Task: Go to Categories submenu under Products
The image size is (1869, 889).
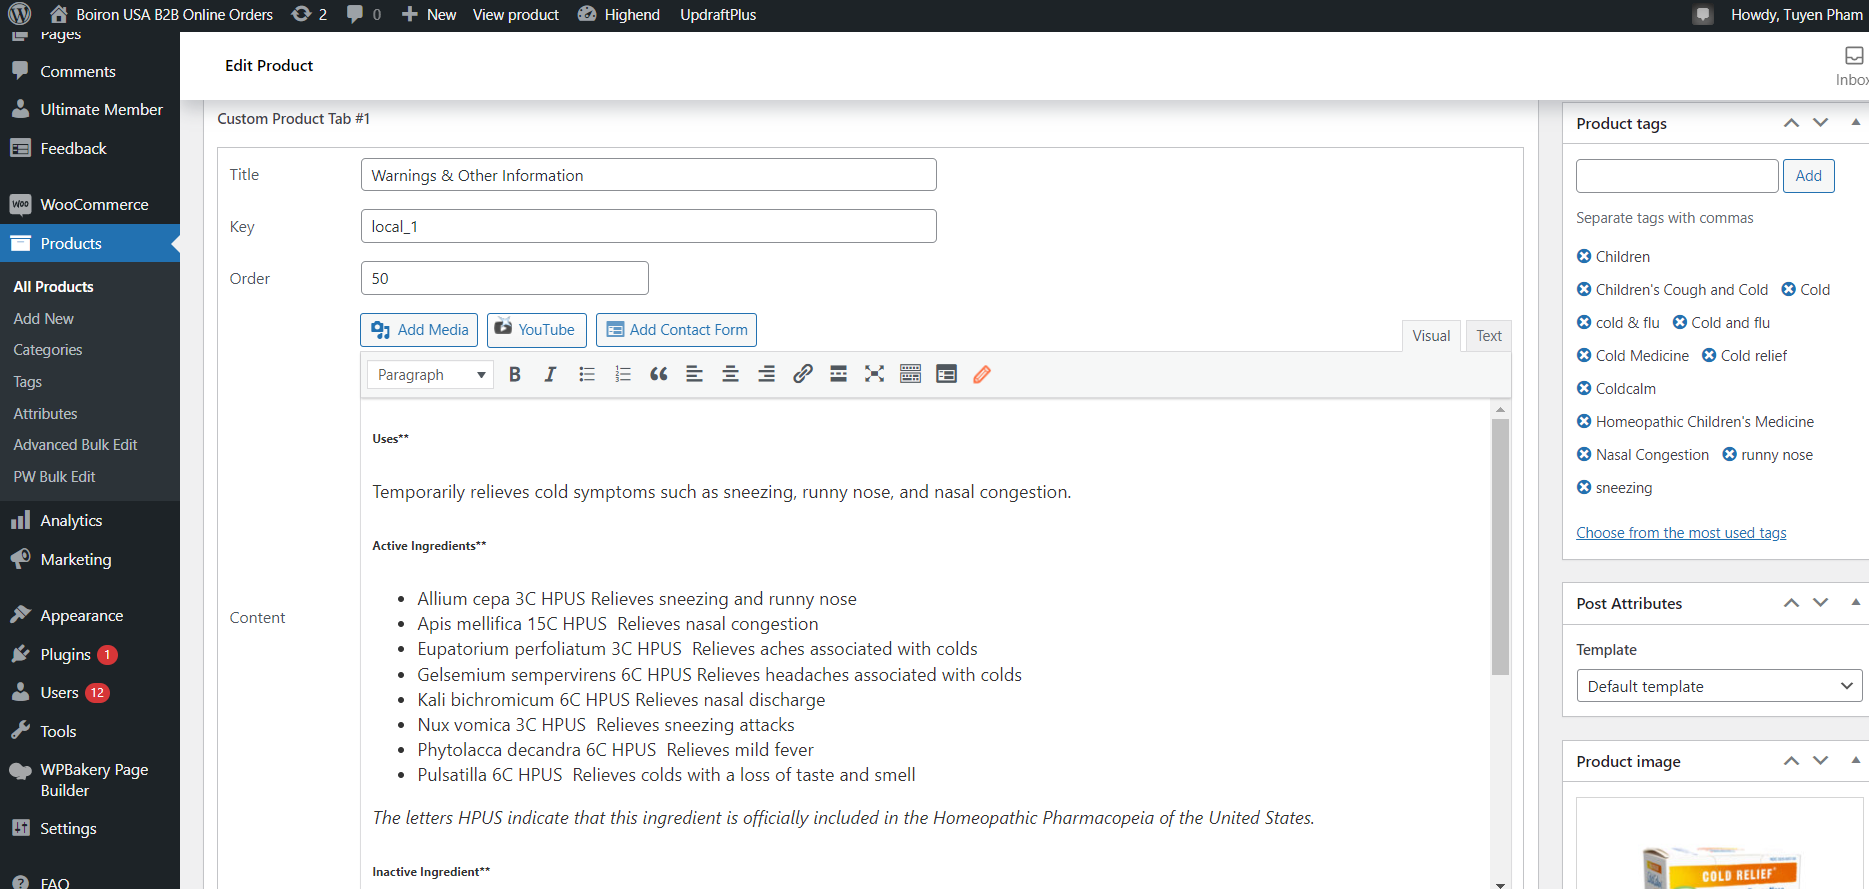Action: point(48,350)
